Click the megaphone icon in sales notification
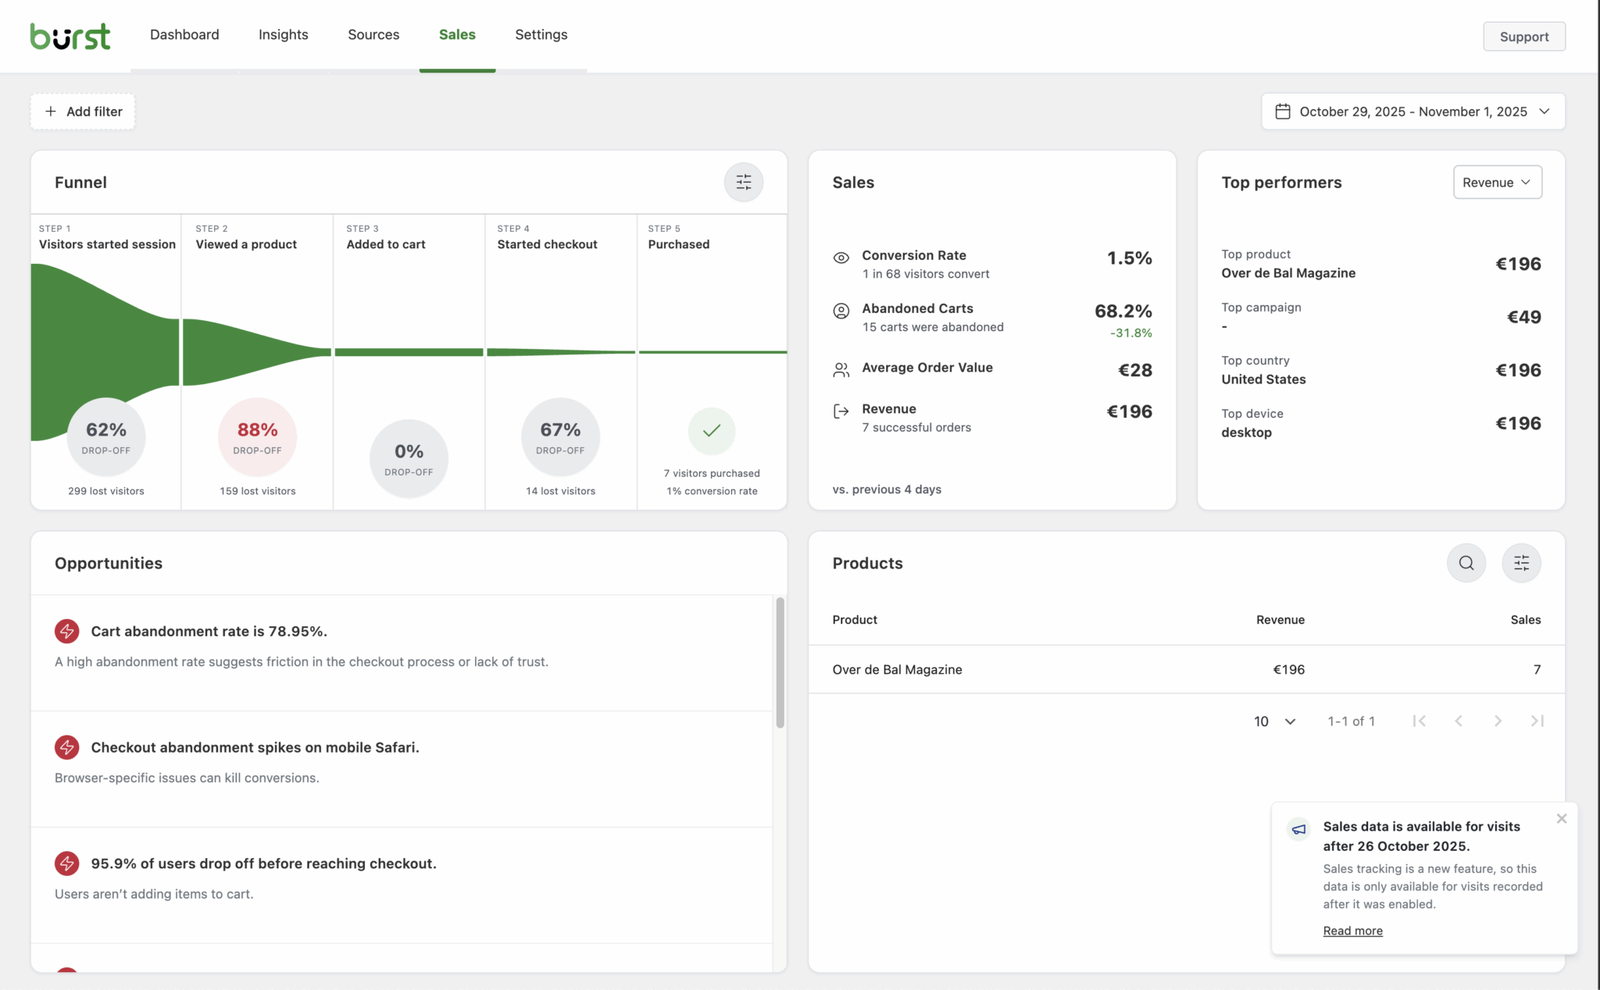 1298,830
